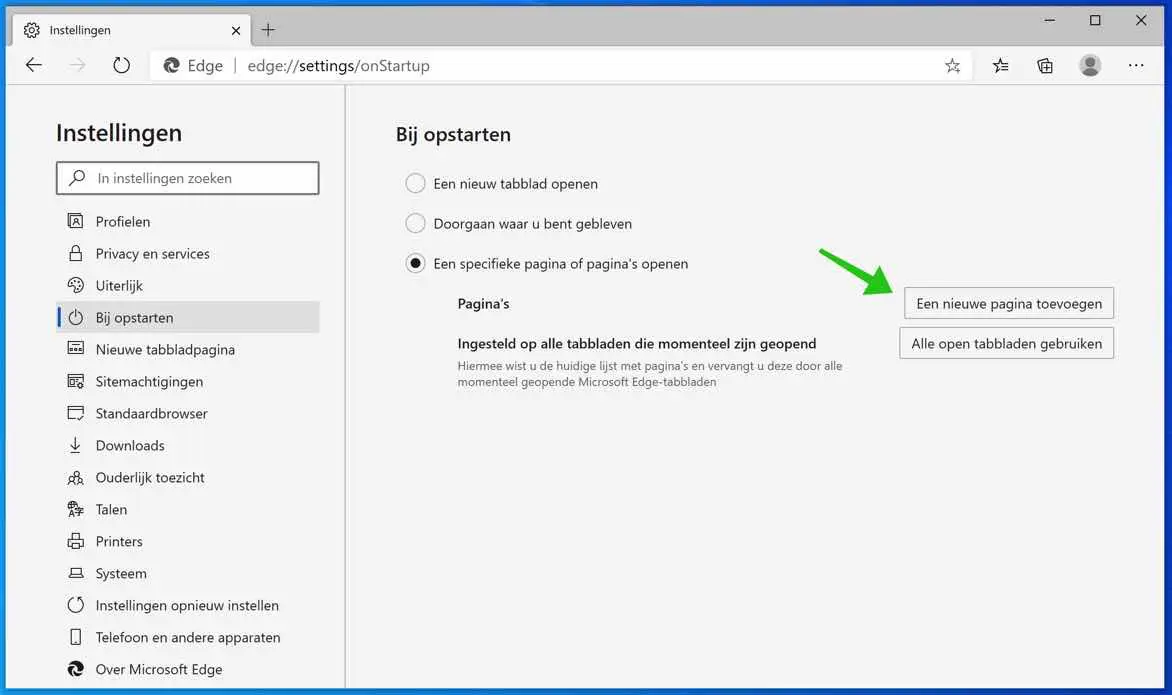1172x695 pixels.
Task: Click the Printers icon
Action: (75, 541)
